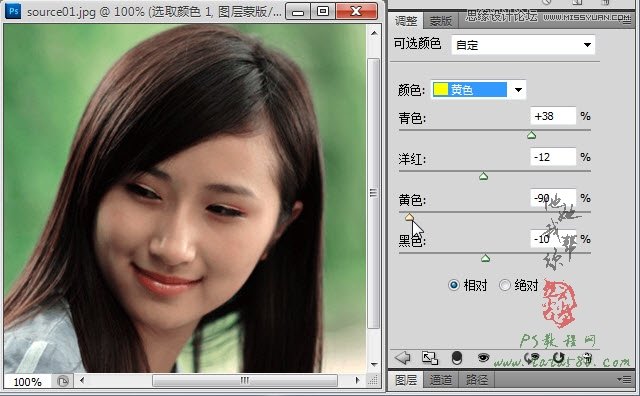Click the 青色 value field showing +38
Image resolution: width=640 pixels, height=396 pixels.
click(x=553, y=116)
